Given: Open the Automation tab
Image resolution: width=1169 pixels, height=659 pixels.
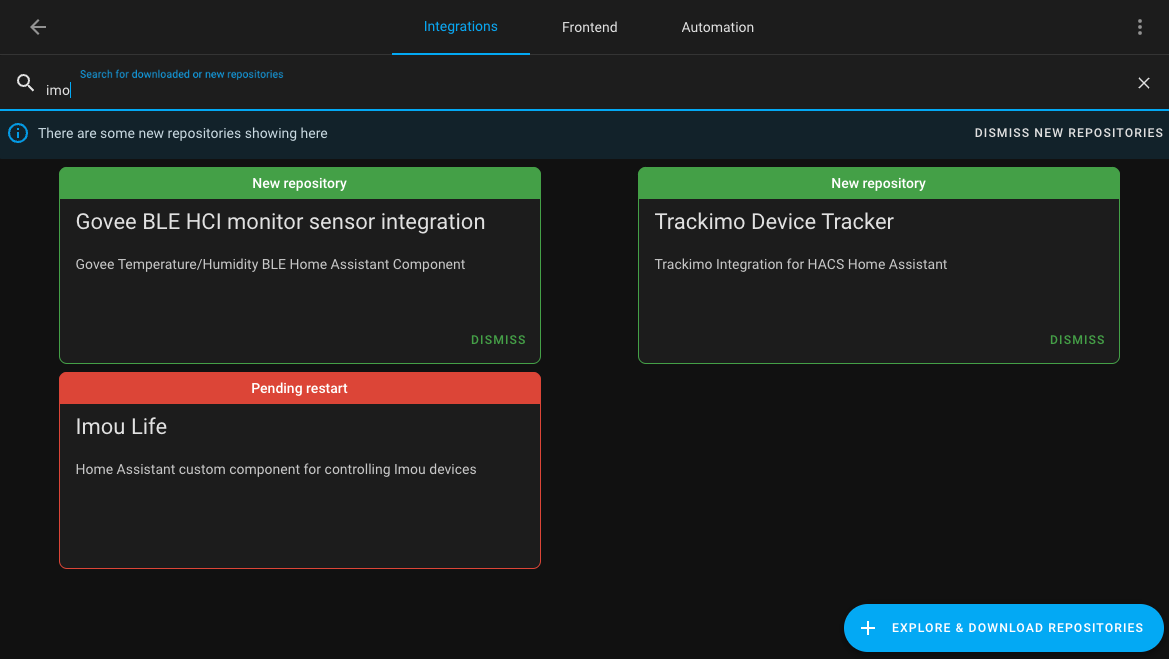Looking at the screenshot, I should [x=717, y=27].
